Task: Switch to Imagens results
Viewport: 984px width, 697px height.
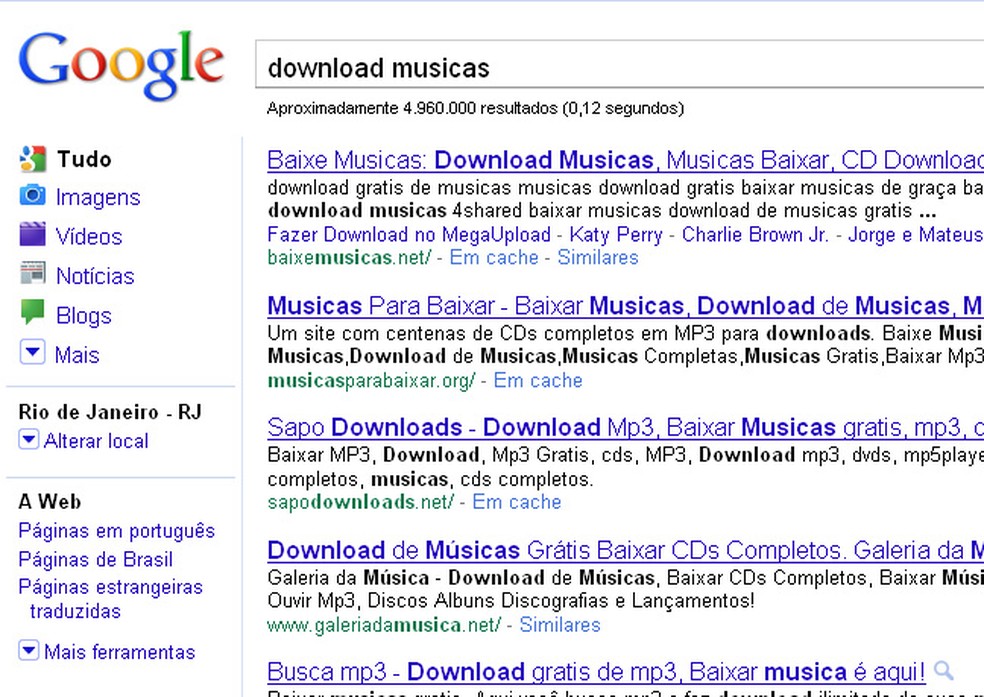Action: pyautogui.click(x=98, y=198)
